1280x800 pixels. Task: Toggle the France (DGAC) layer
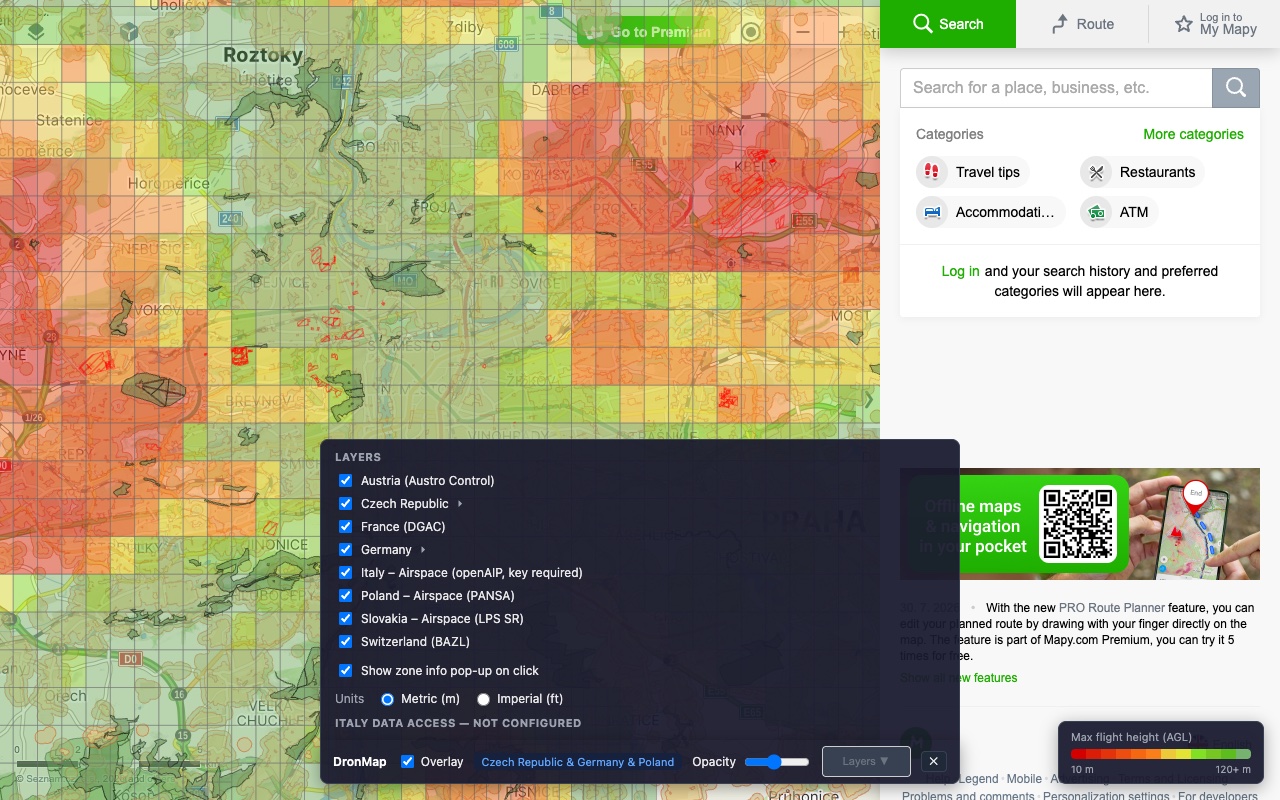coord(346,527)
